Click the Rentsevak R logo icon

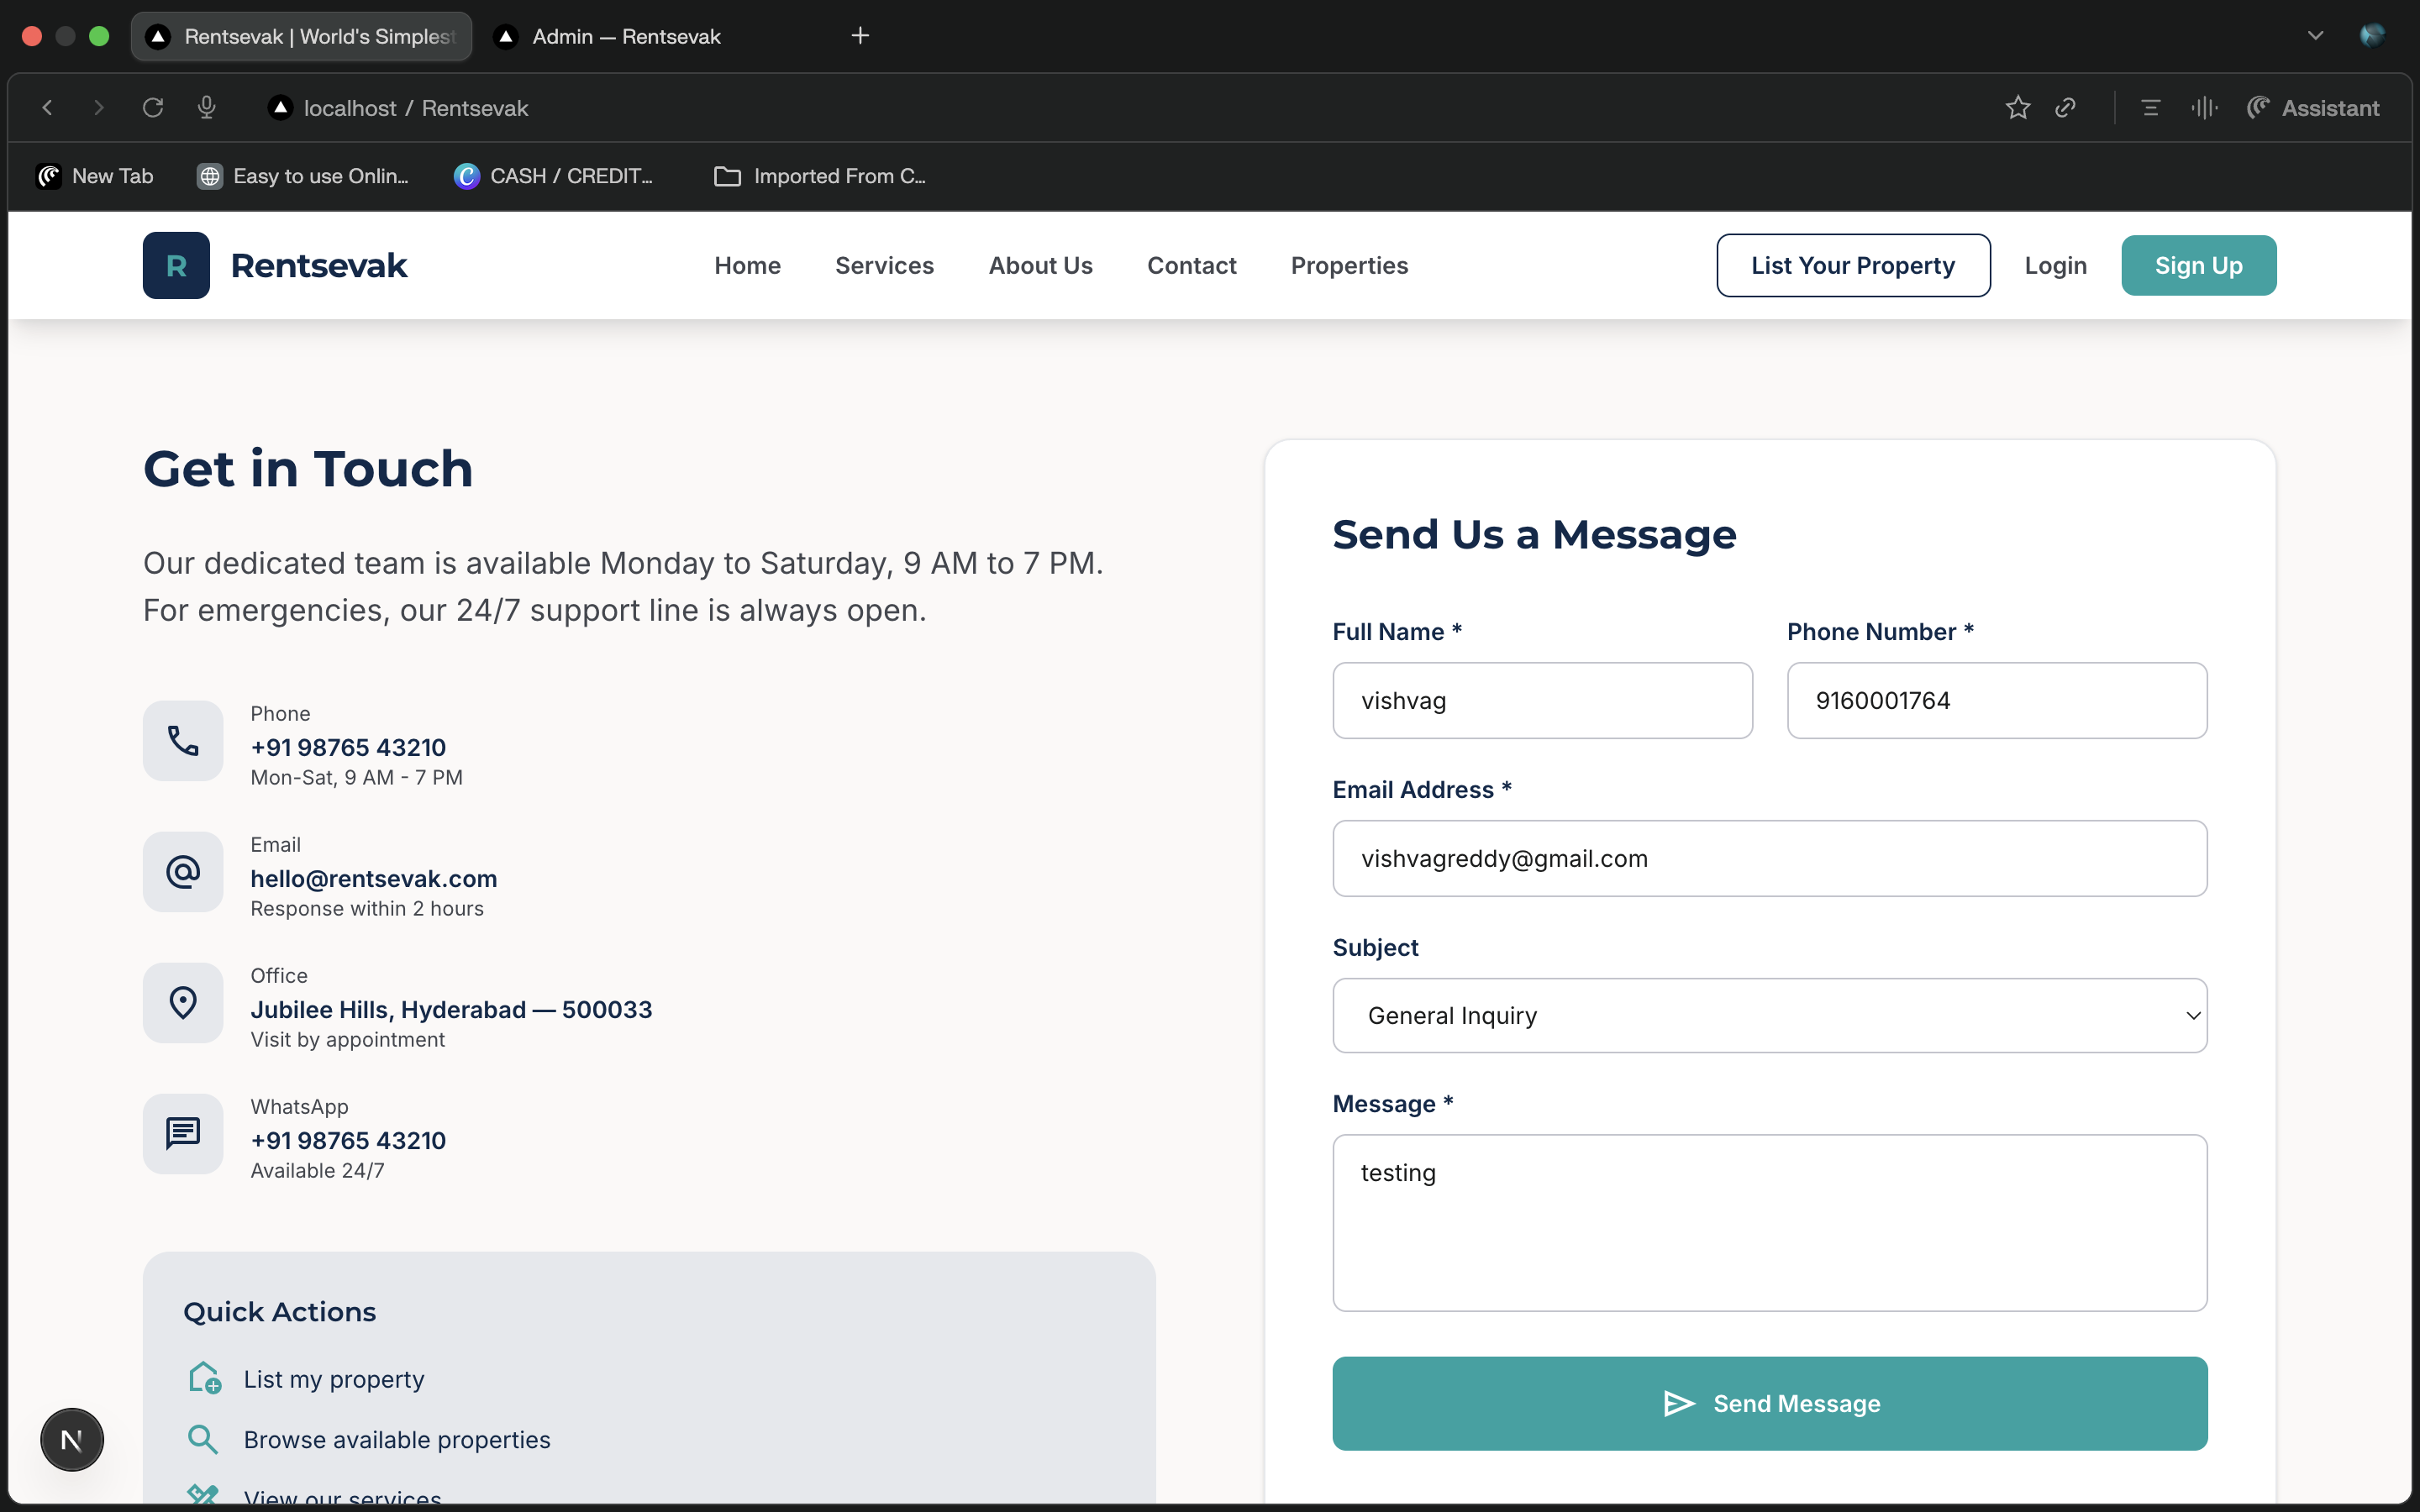coord(176,265)
